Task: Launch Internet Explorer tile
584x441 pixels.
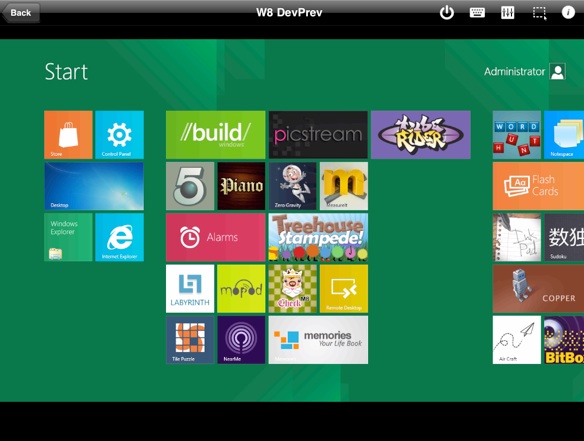Action: pos(120,237)
